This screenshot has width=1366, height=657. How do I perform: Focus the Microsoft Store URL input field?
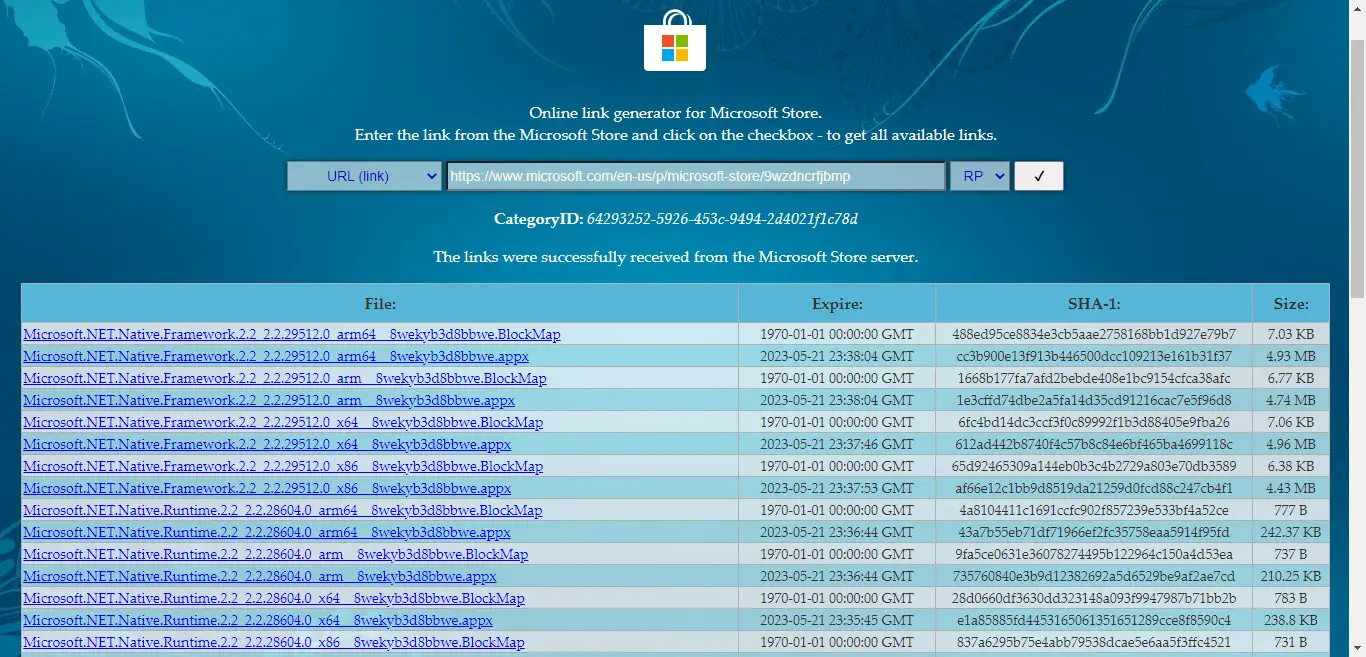[x=695, y=176]
